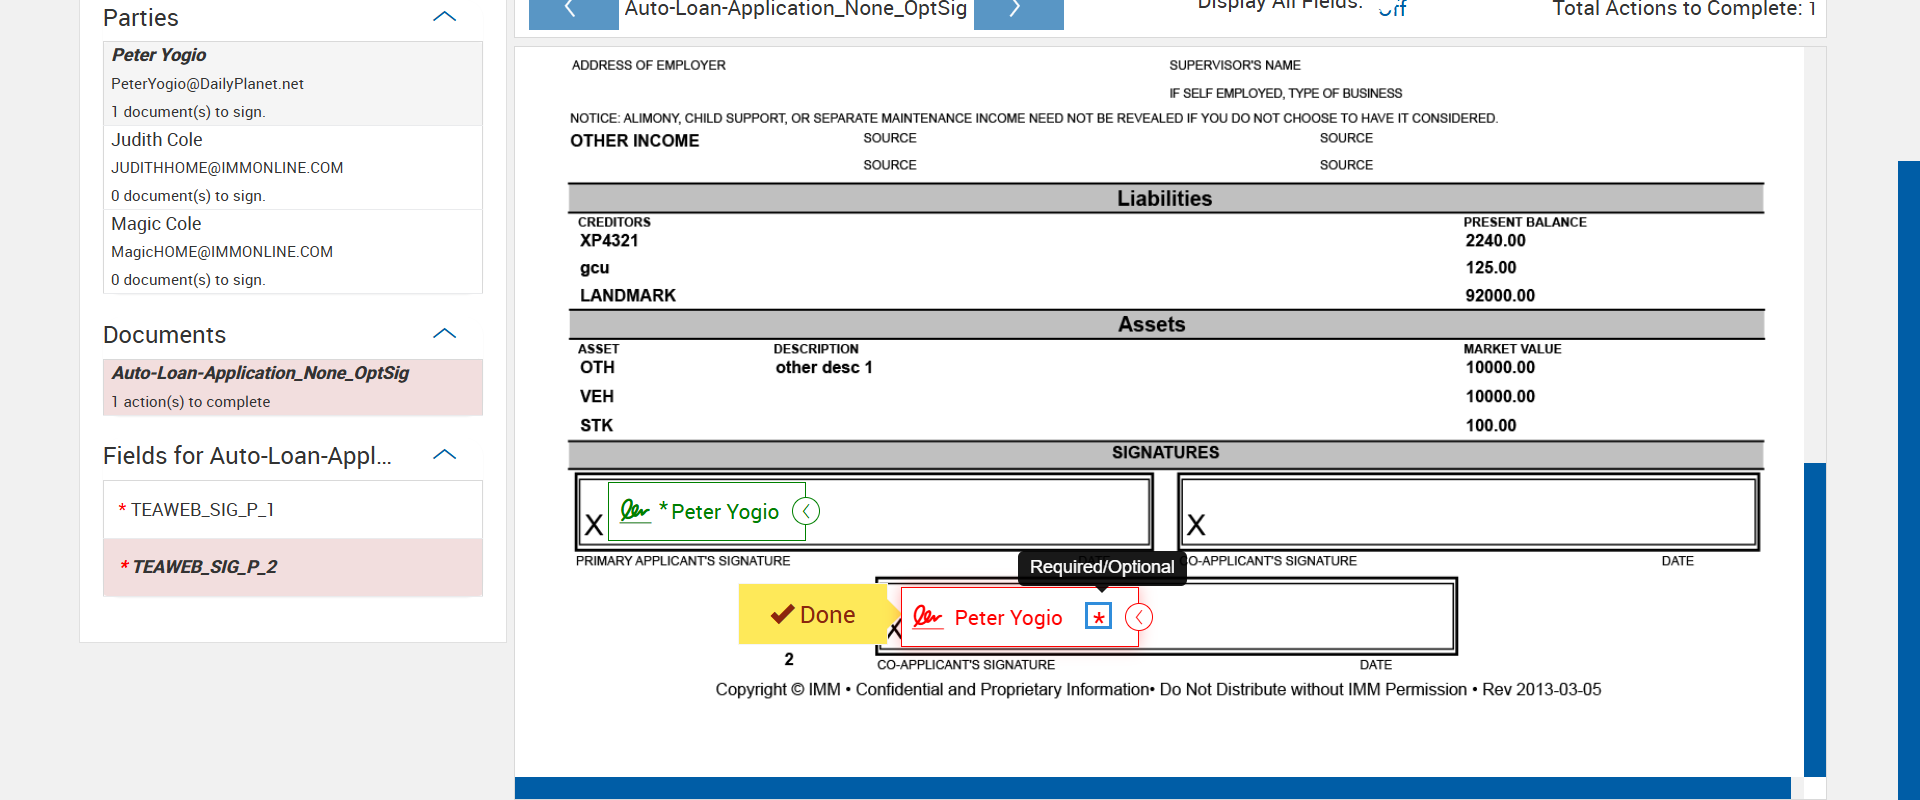Click asset STK

pyautogui.click(x=596, y=426)
